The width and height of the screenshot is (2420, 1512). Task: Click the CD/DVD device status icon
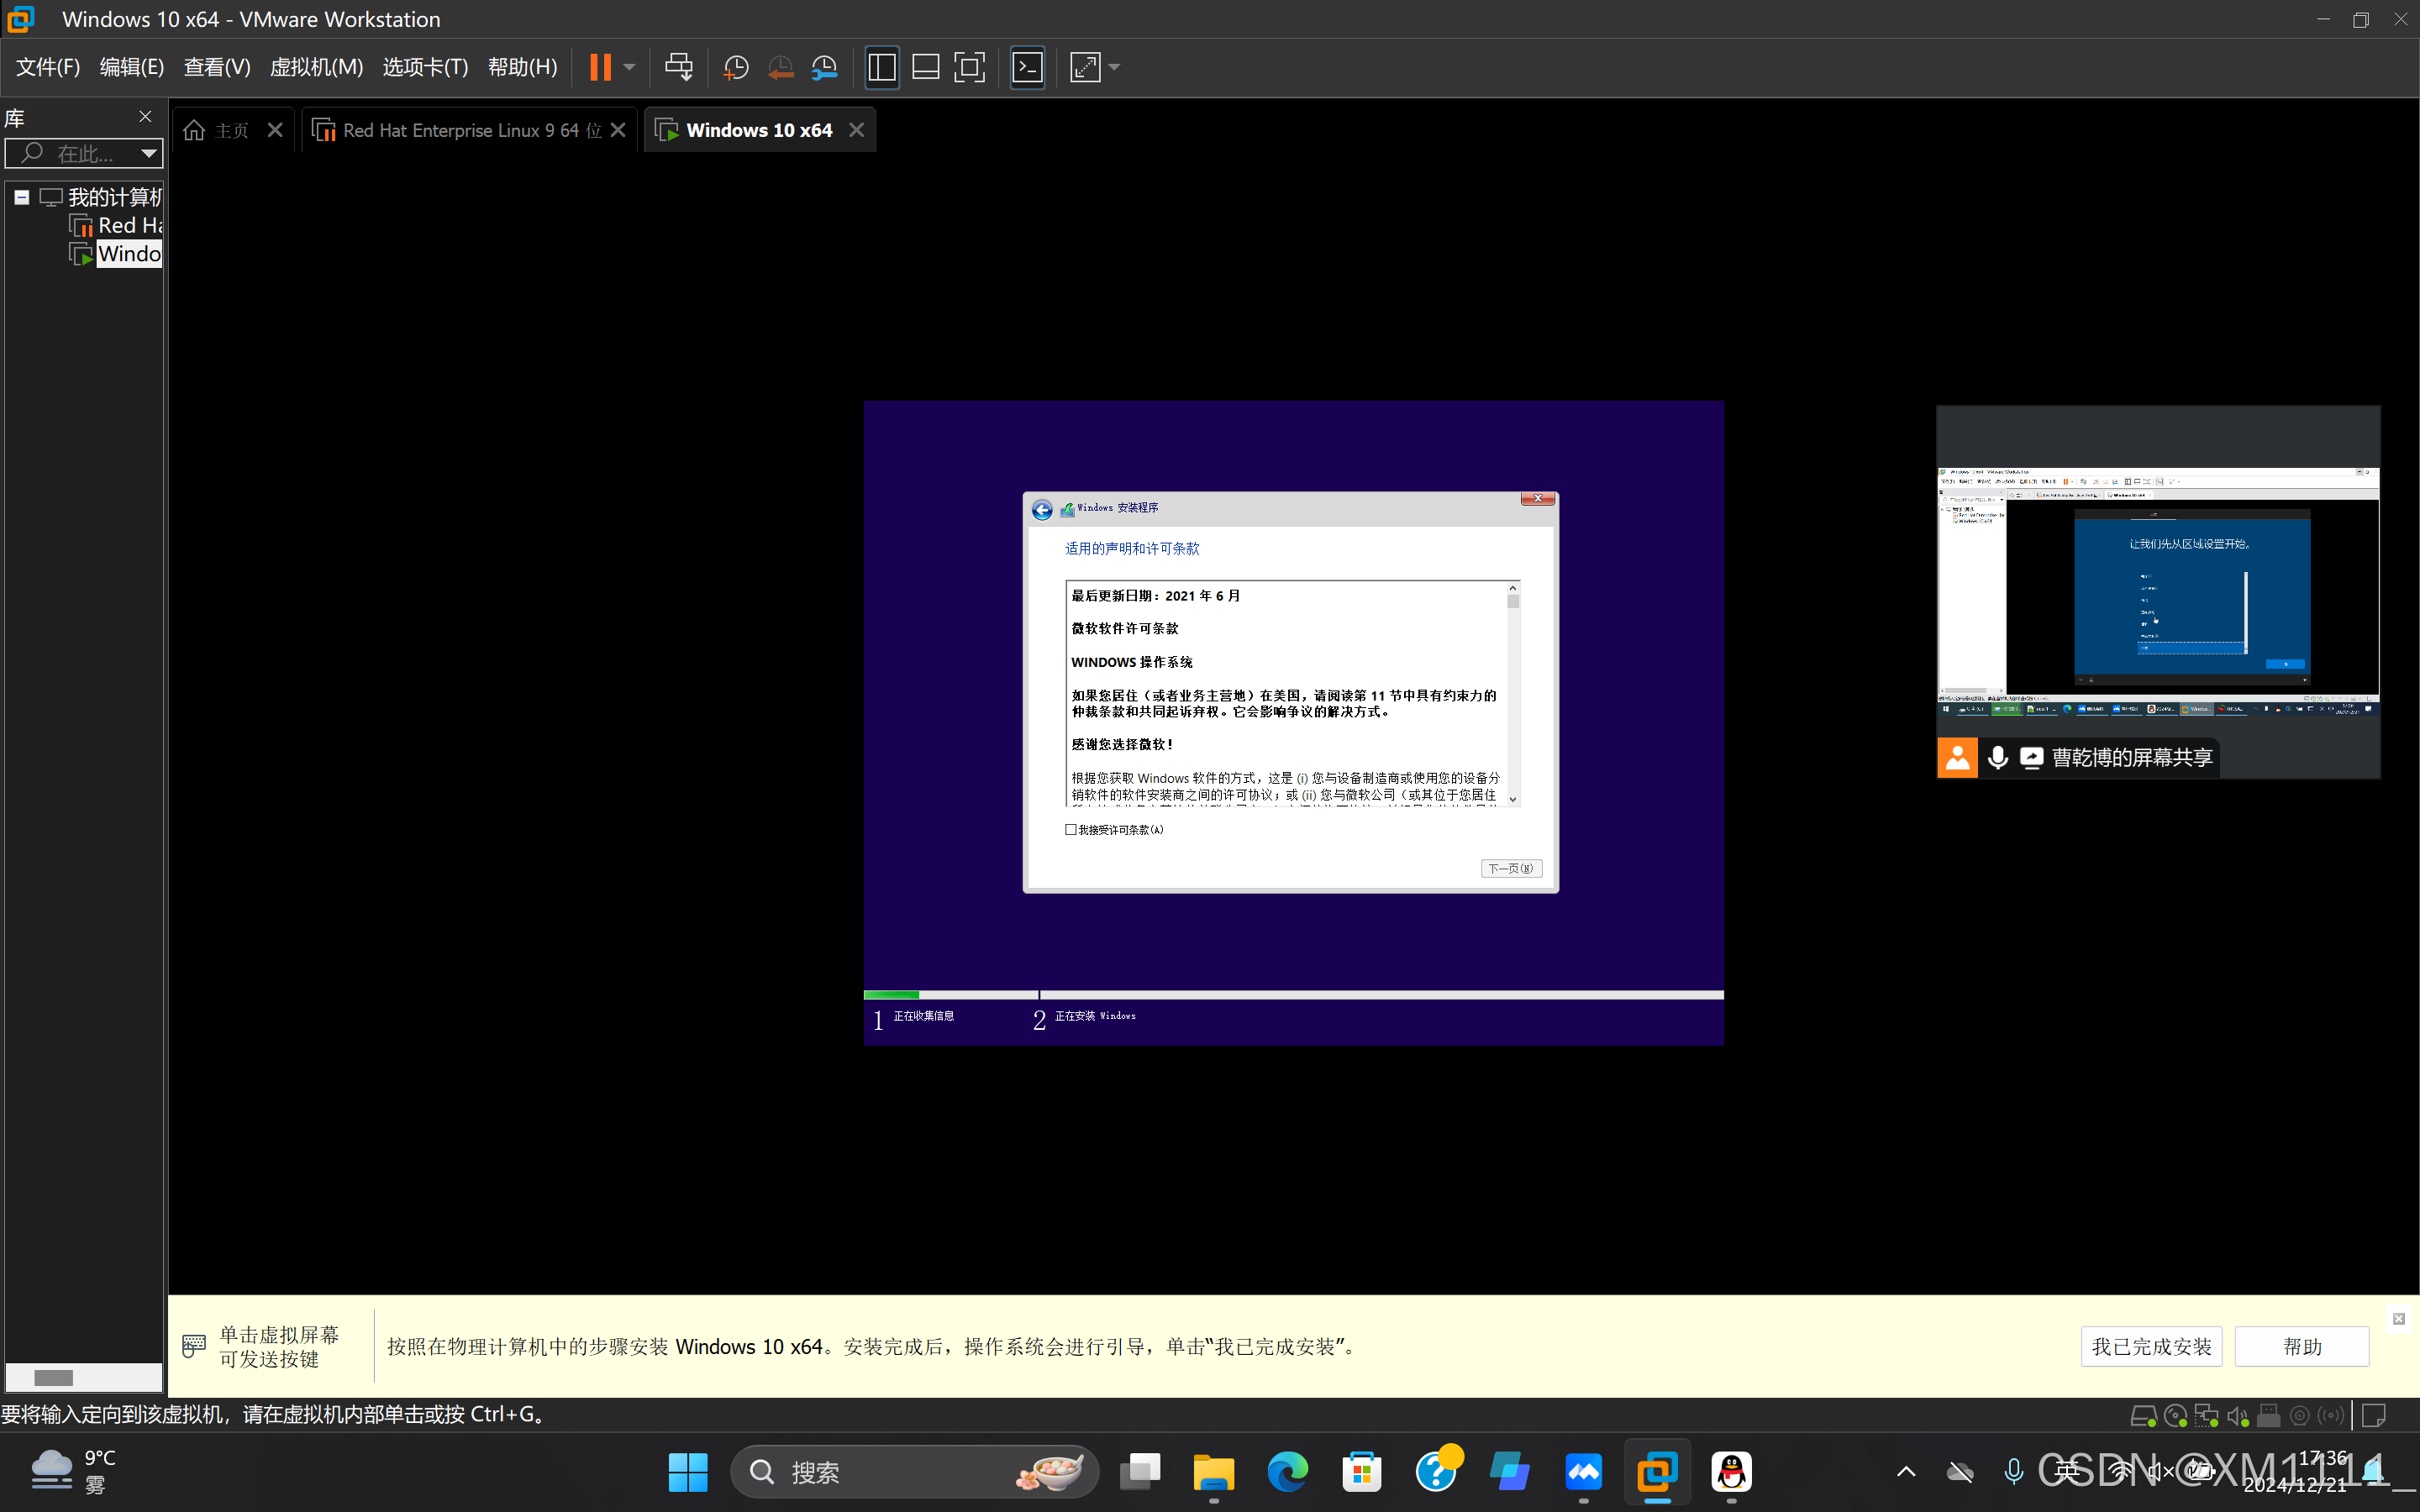click(x=2175, y=1415)
